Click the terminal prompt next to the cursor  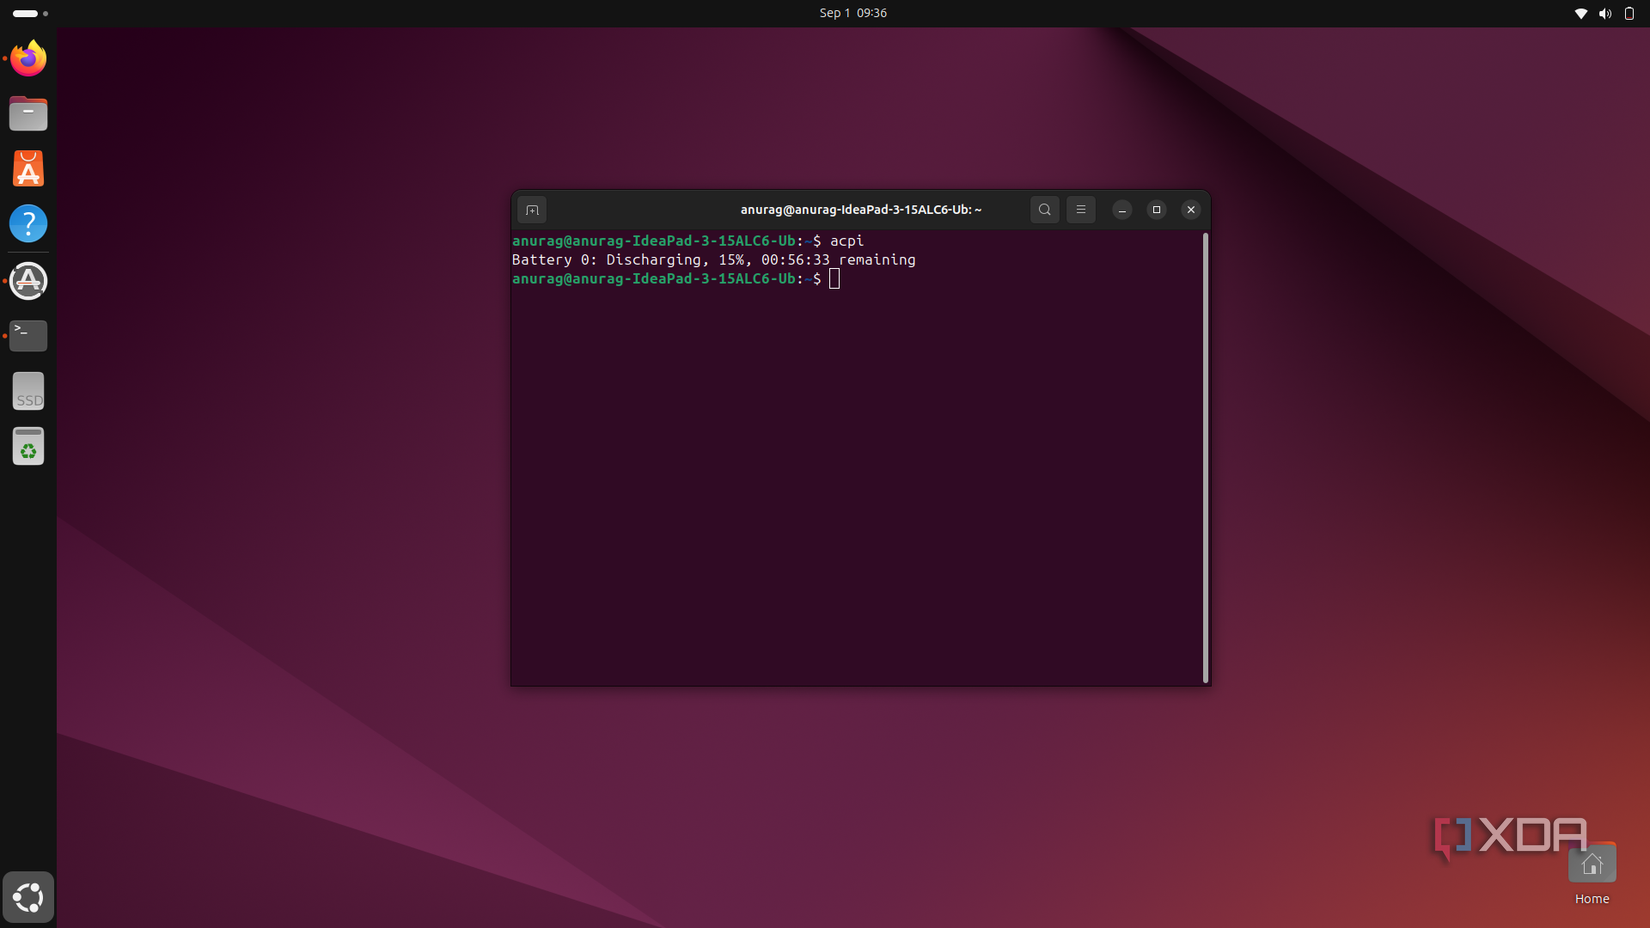[833, 279]
